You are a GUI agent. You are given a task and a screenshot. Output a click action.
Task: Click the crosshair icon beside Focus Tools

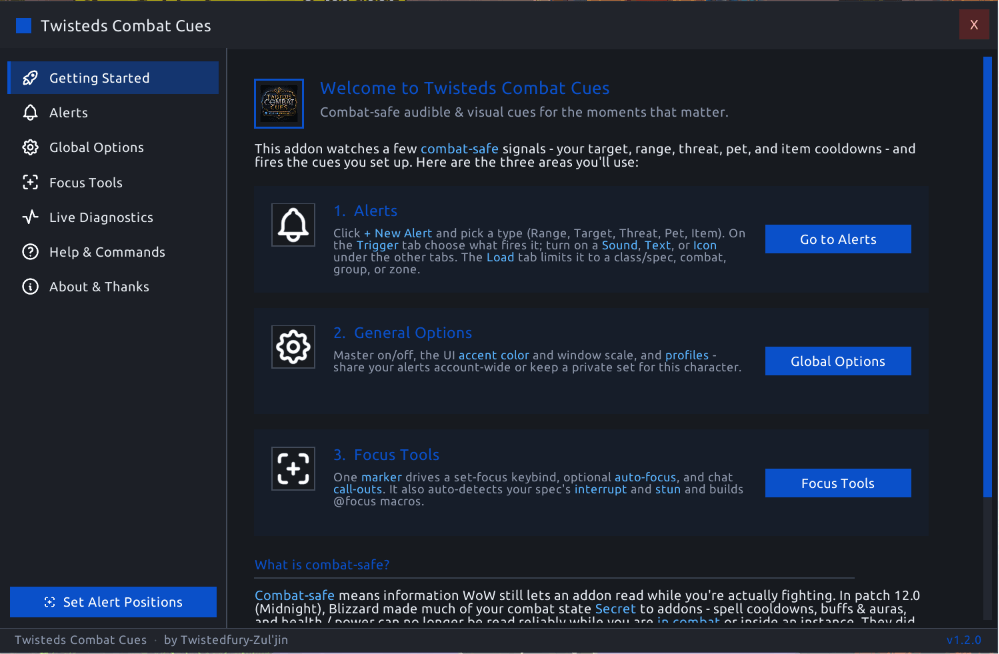30,182
